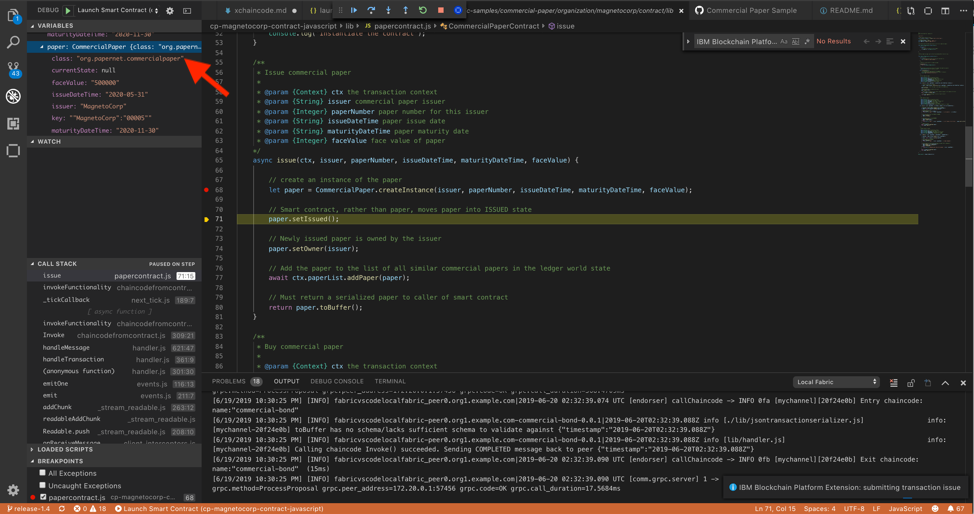974x514 pixels.
Task: Open changes icon in editor title bar
Action: [x=910, y=11]
